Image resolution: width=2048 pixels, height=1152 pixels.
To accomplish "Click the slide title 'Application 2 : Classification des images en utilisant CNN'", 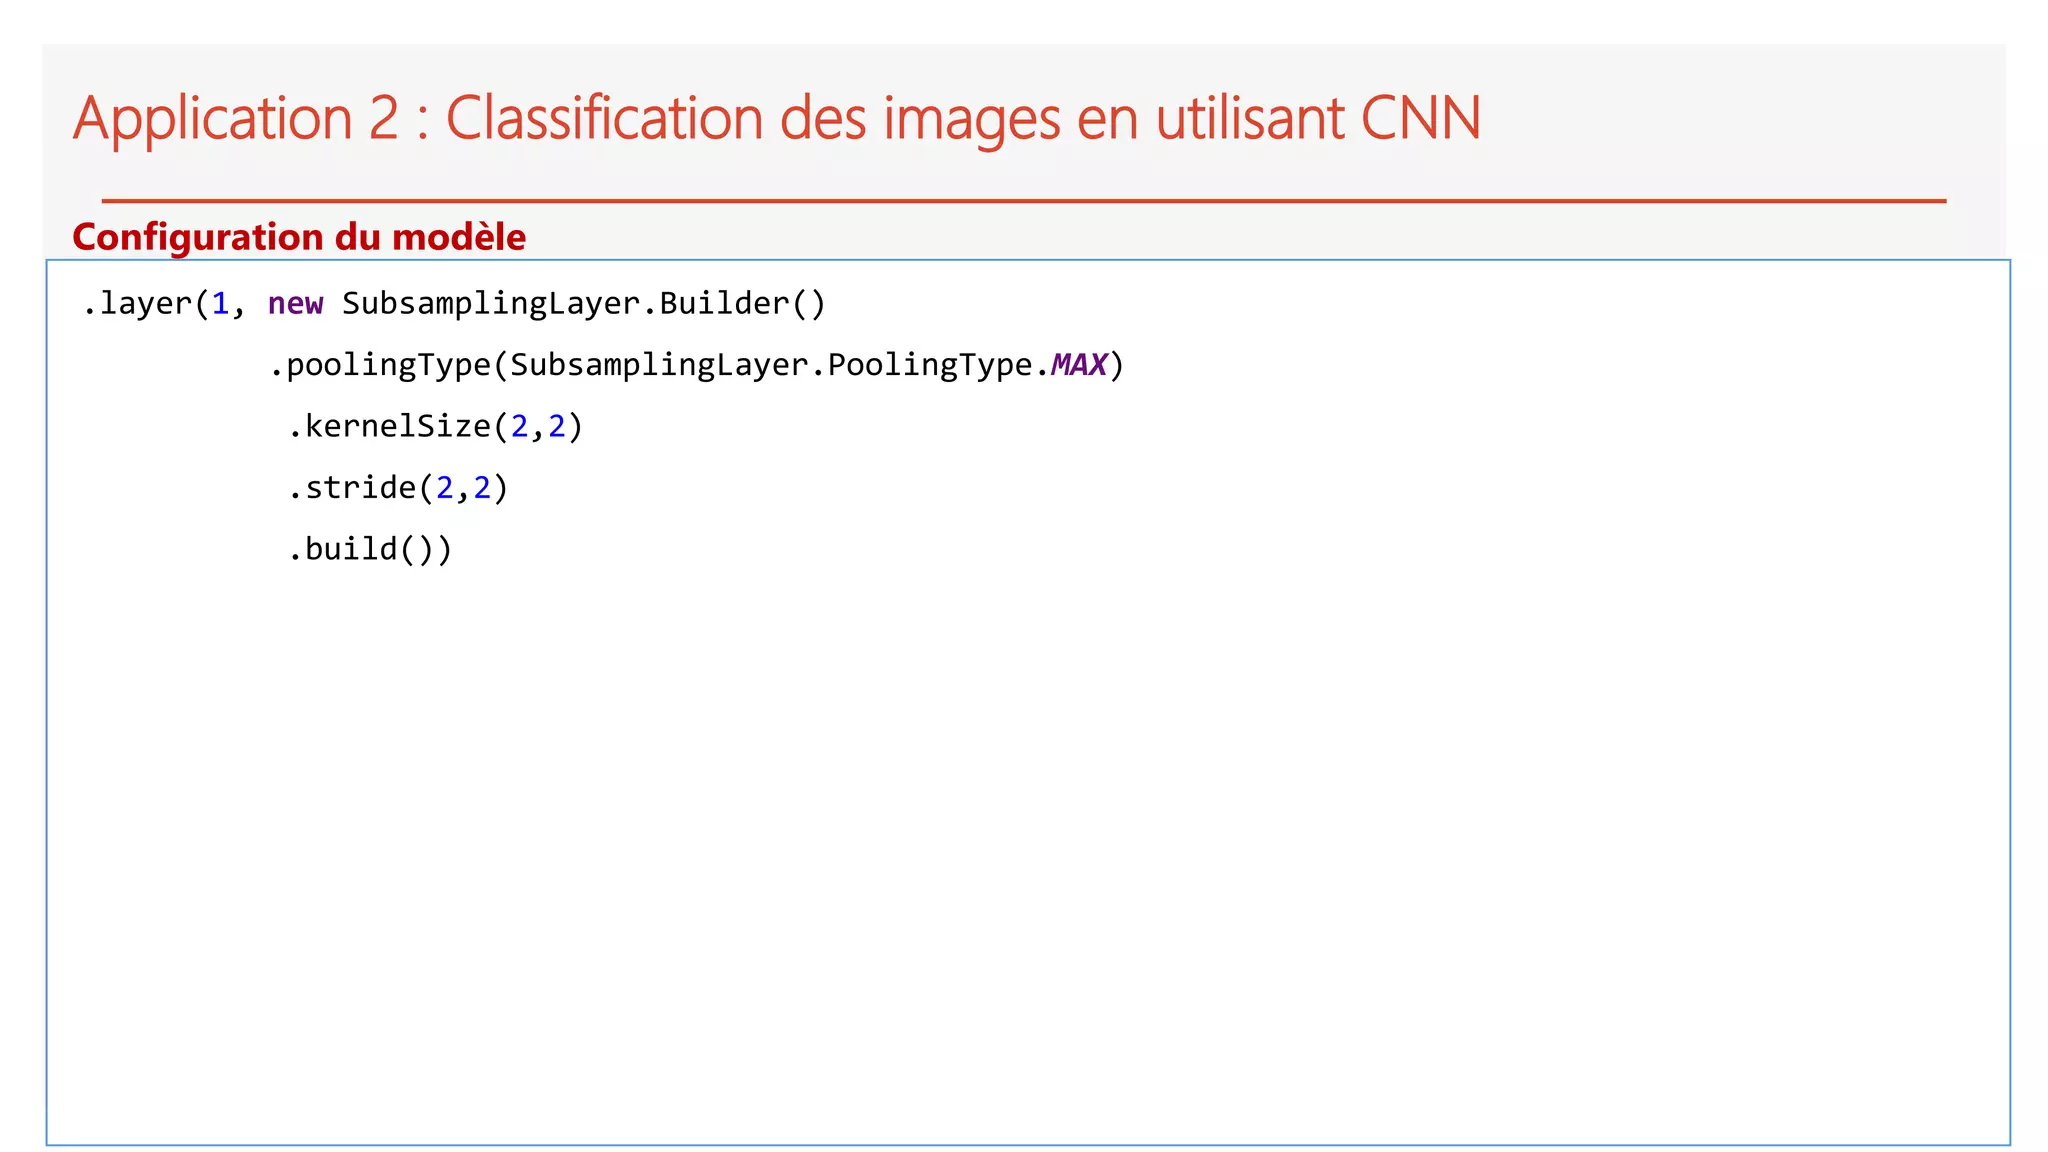I will click(x=776, y=119).
